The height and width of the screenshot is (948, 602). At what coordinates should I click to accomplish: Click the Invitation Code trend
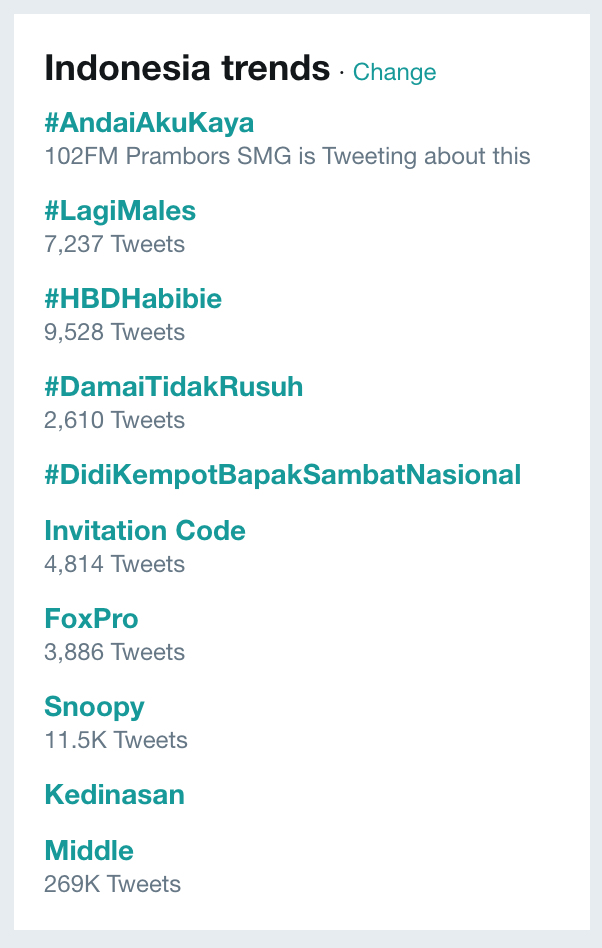coord(145,531)
